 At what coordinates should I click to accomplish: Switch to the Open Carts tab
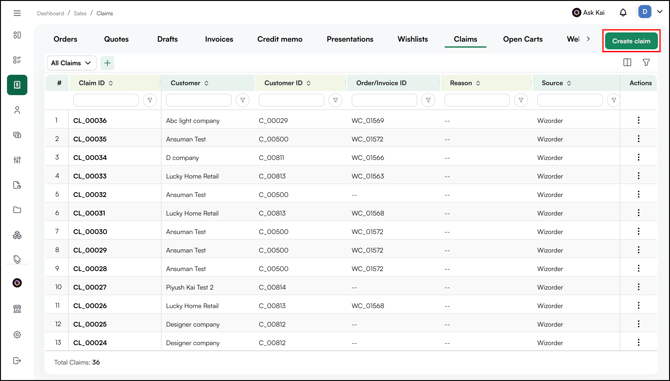[523, 39]
